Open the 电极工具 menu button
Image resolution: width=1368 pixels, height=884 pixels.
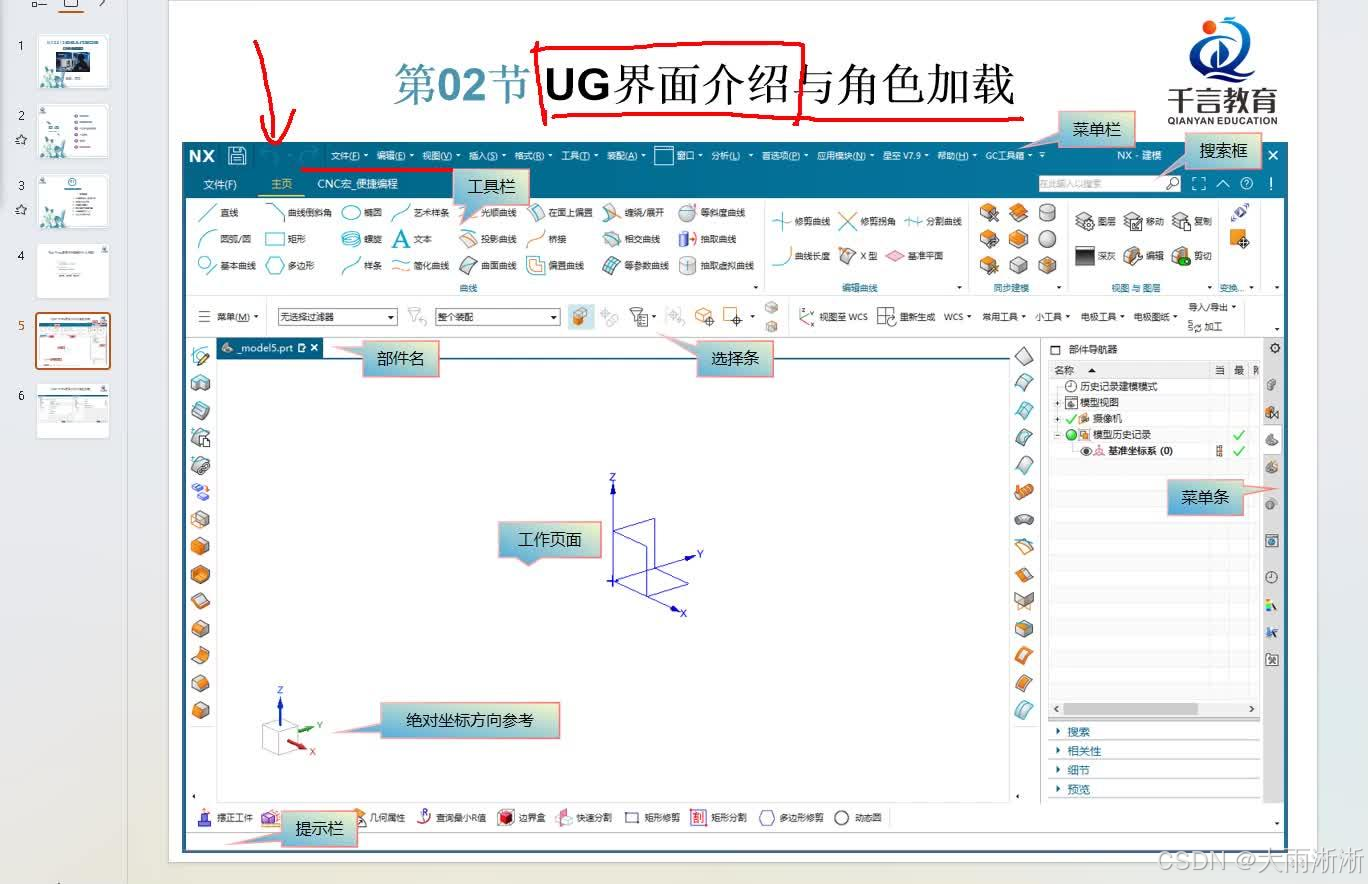pos(1103,316)
